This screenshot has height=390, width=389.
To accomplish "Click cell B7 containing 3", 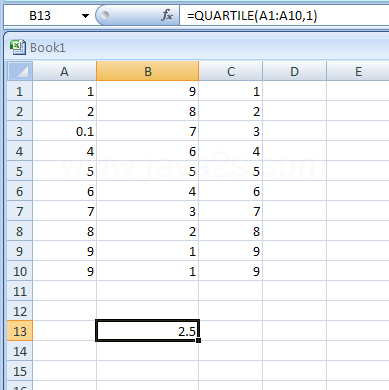I will coord(148,211).
